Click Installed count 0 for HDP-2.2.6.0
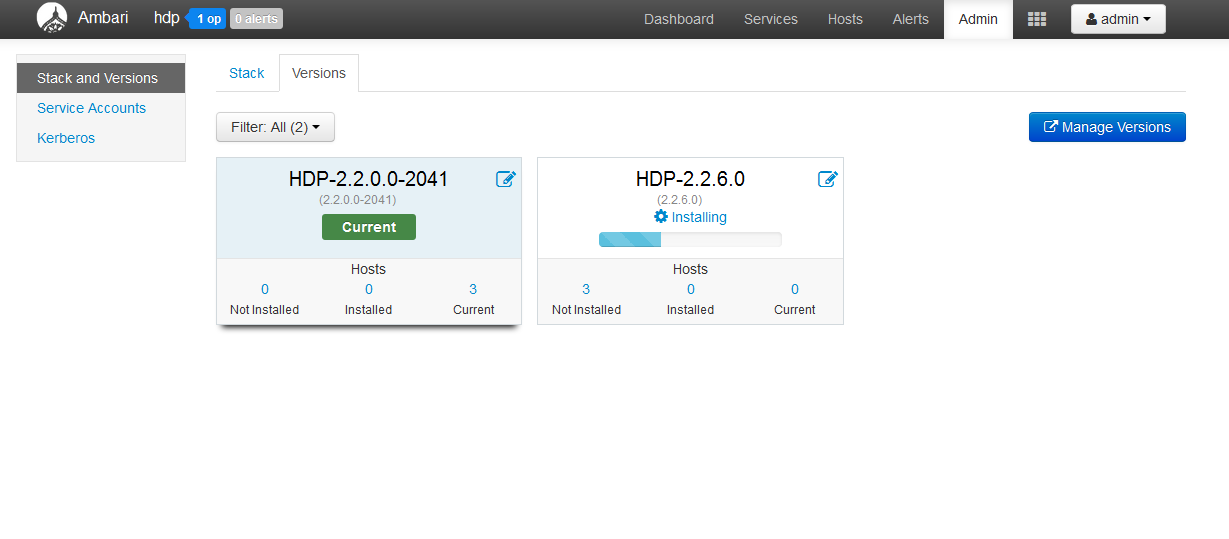Screen dimensions: 1229x539 691,289
